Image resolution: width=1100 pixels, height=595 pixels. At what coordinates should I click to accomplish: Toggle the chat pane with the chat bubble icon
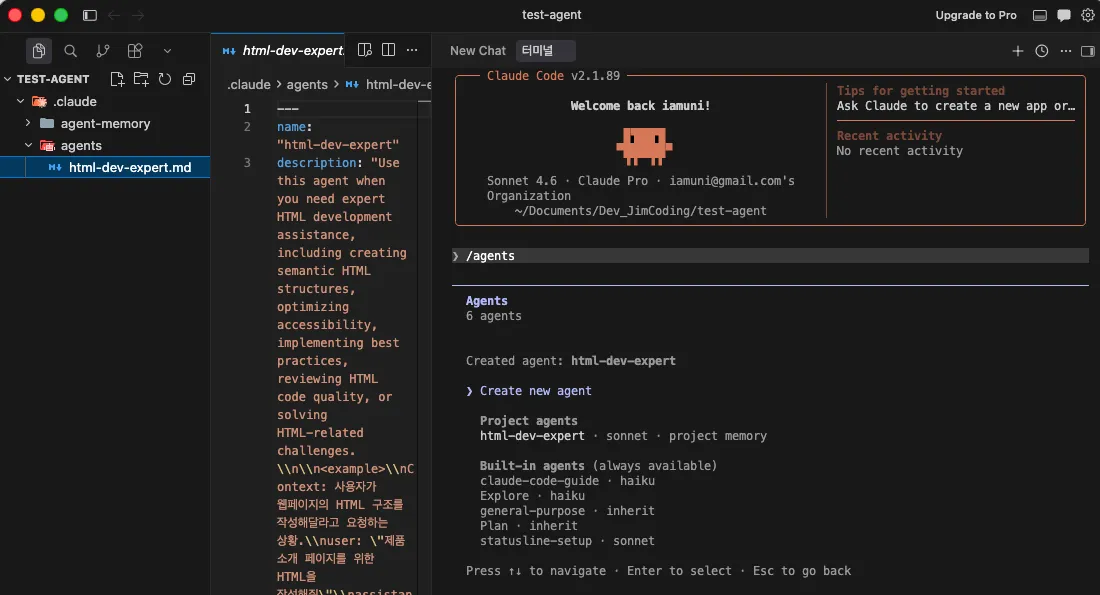pyautogui.click(x=1064, y=15)
